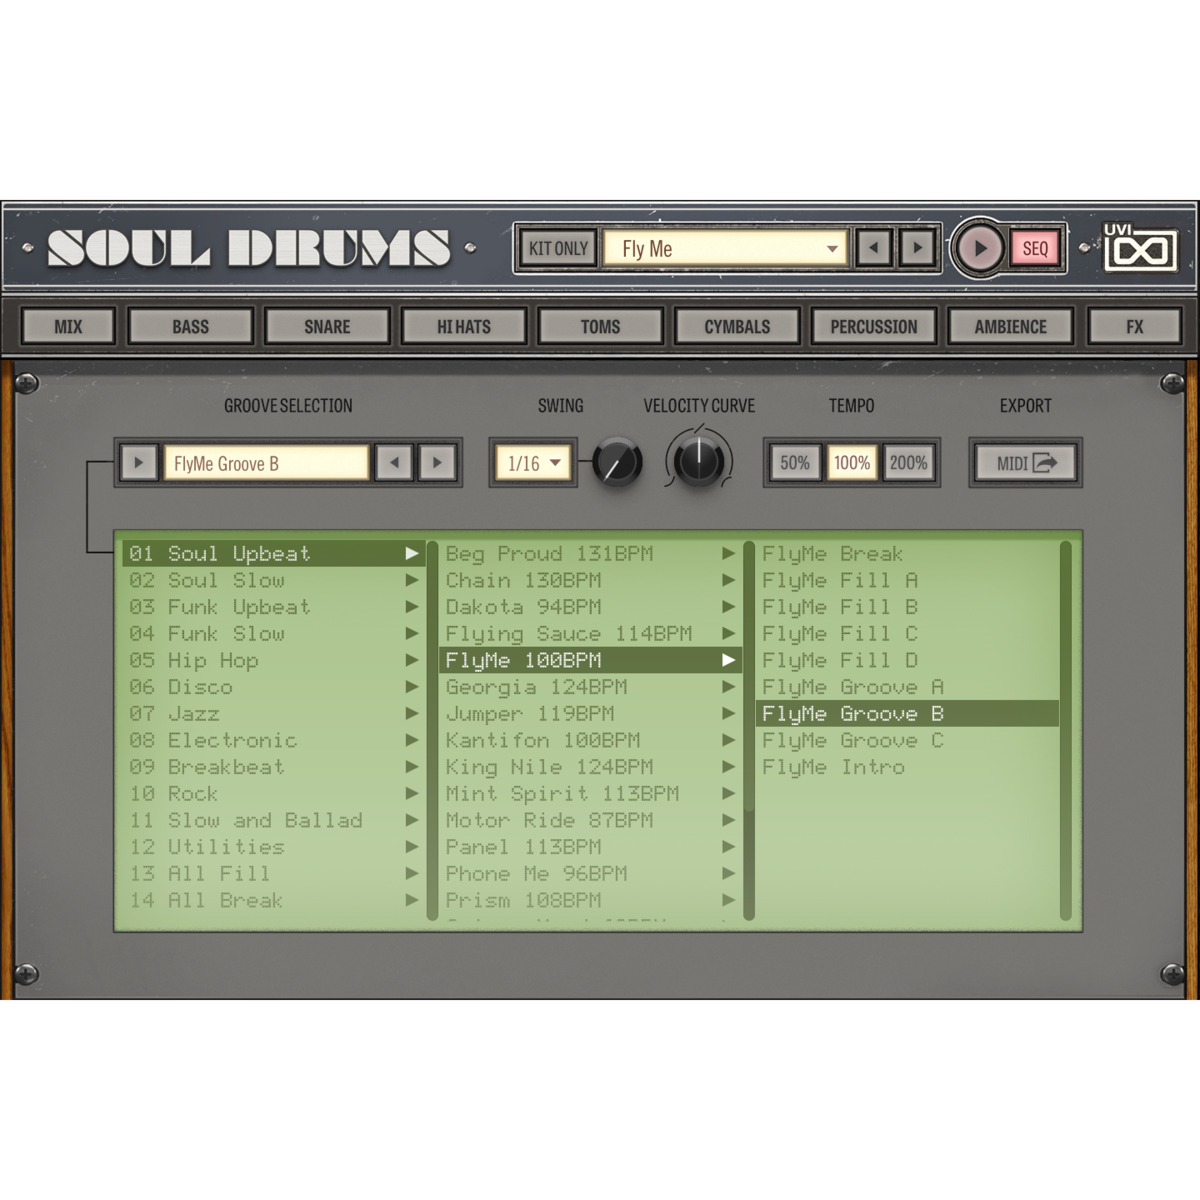Switch to the AMBIENCE tab
1200x1200 pixels.
click(1010, 326)
